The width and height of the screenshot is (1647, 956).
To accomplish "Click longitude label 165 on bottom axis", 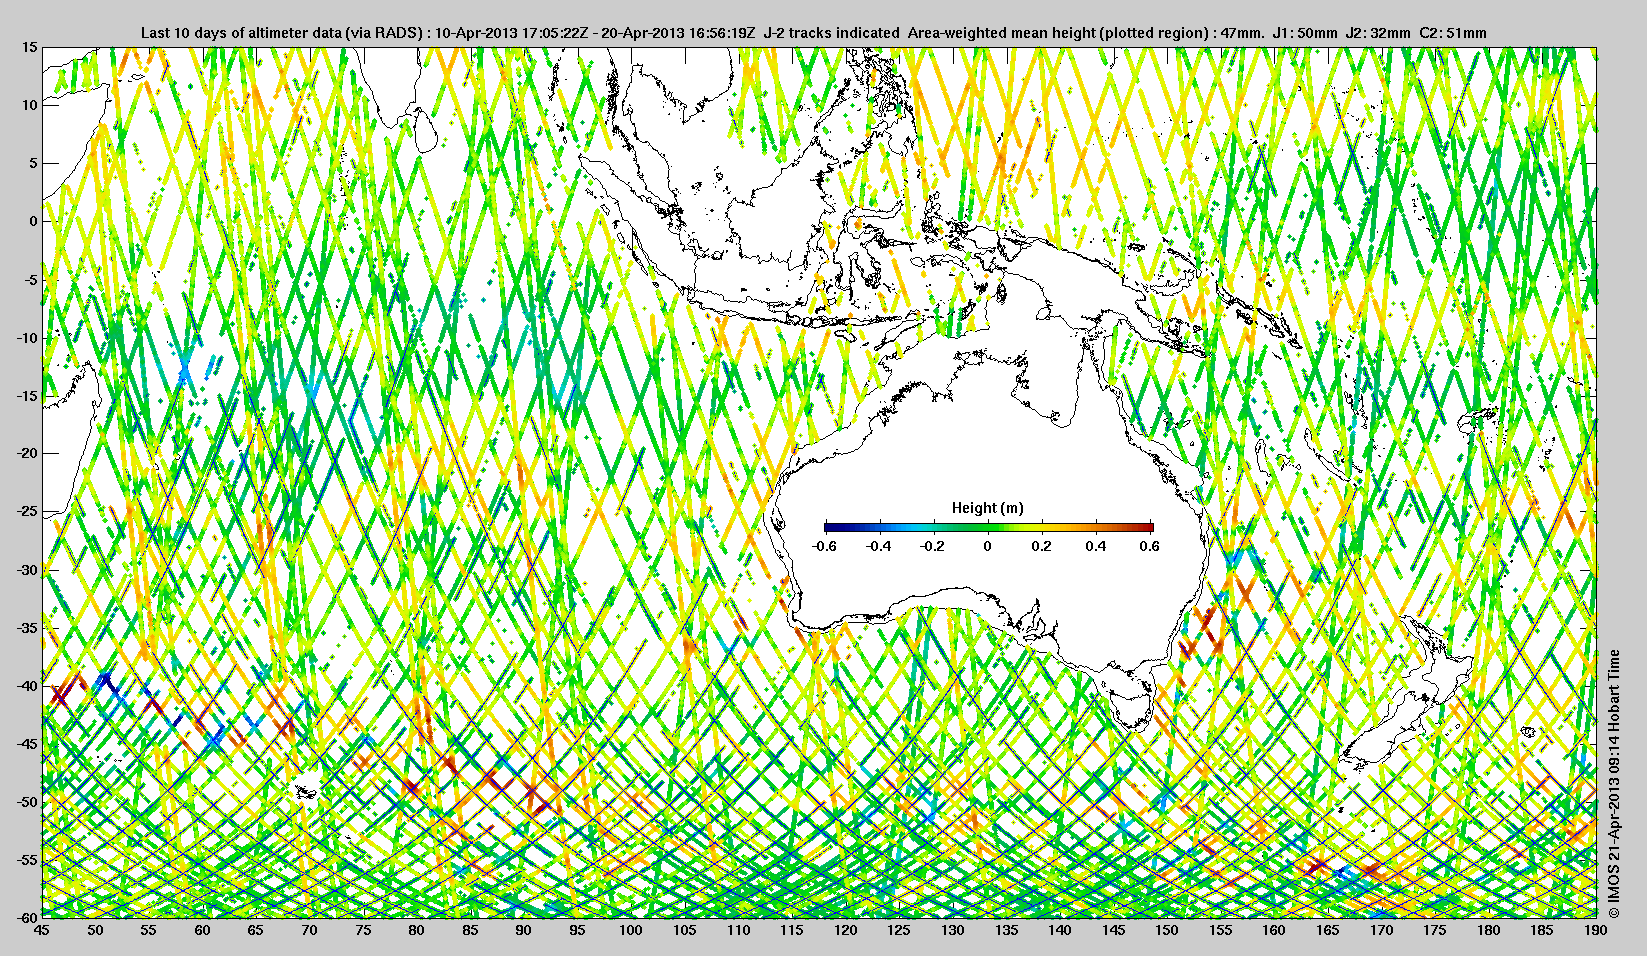I will coord(1327,930).
